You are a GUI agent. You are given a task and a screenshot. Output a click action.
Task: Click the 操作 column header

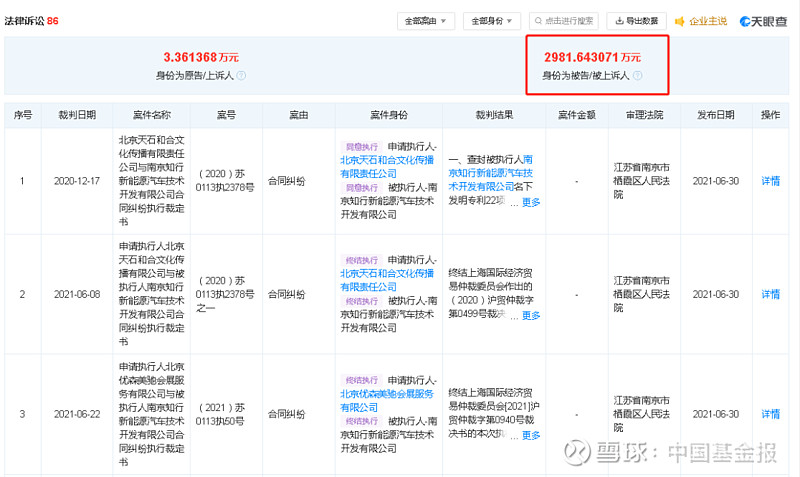770,115
